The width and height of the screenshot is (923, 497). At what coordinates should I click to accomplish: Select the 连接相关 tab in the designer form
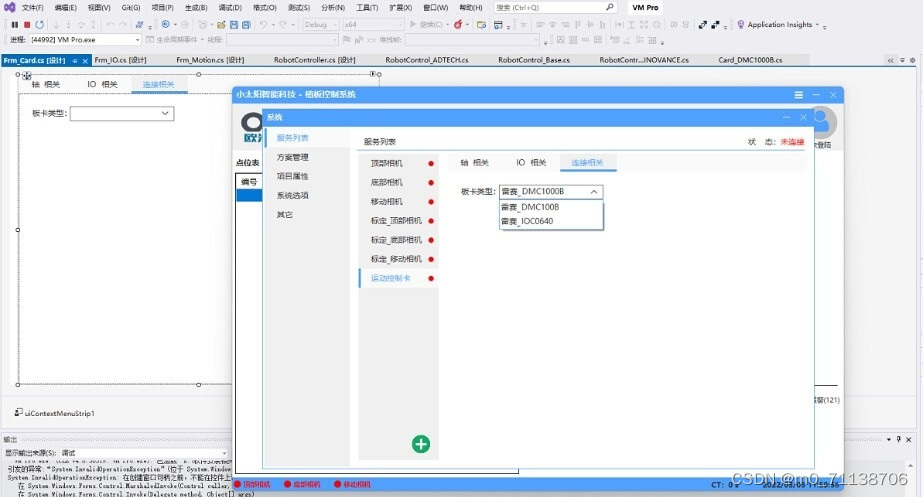[158, 85]
